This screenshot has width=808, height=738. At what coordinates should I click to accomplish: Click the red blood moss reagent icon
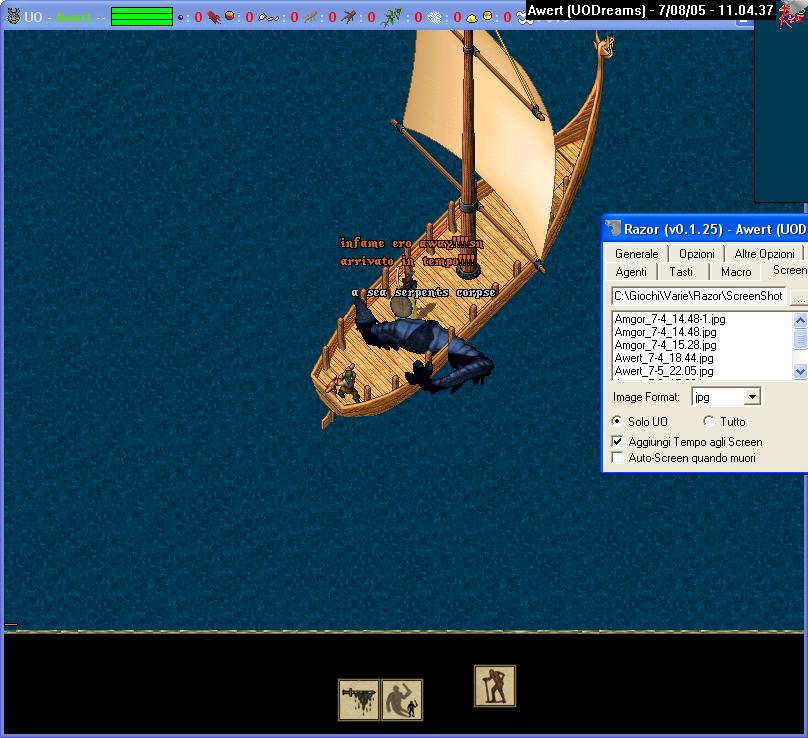[214, 18]
